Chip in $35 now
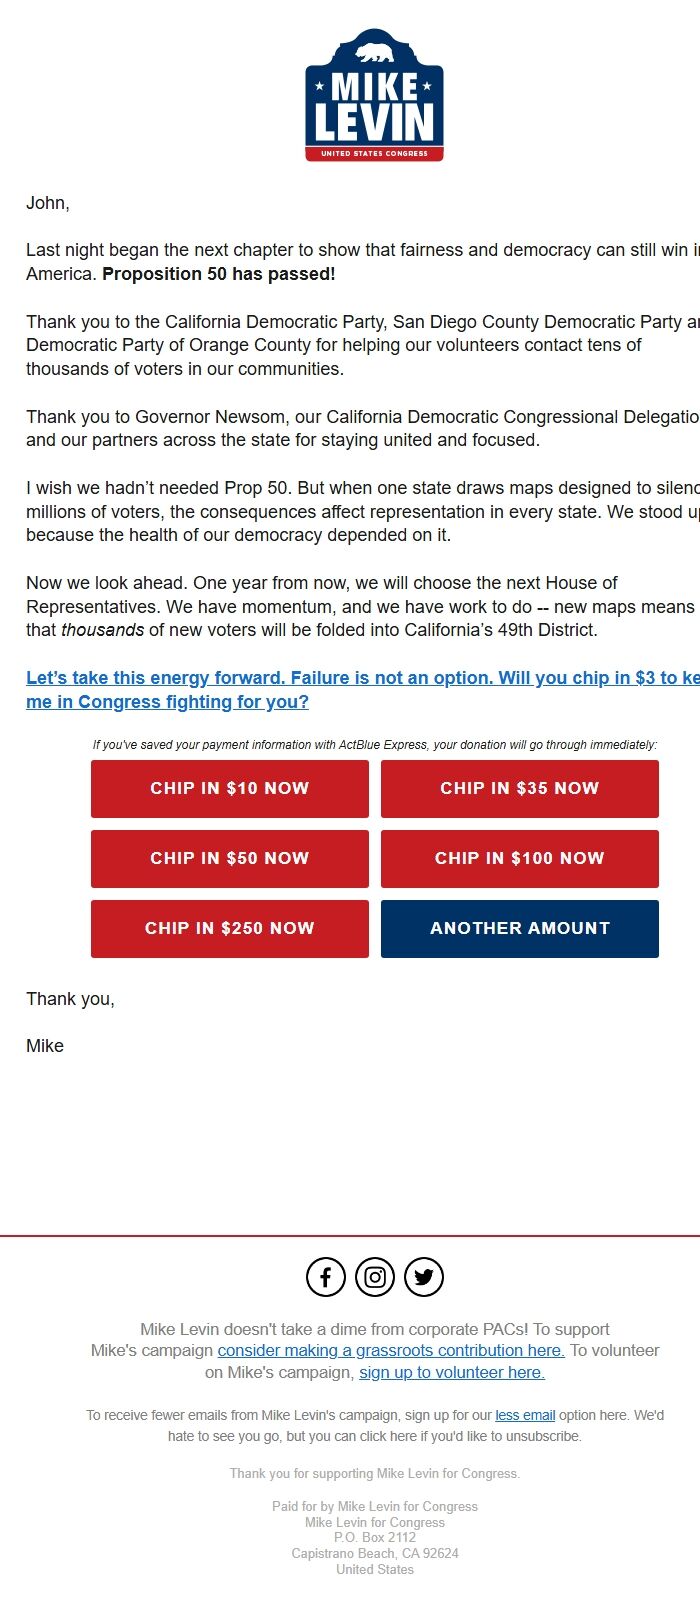 (519, 788)
